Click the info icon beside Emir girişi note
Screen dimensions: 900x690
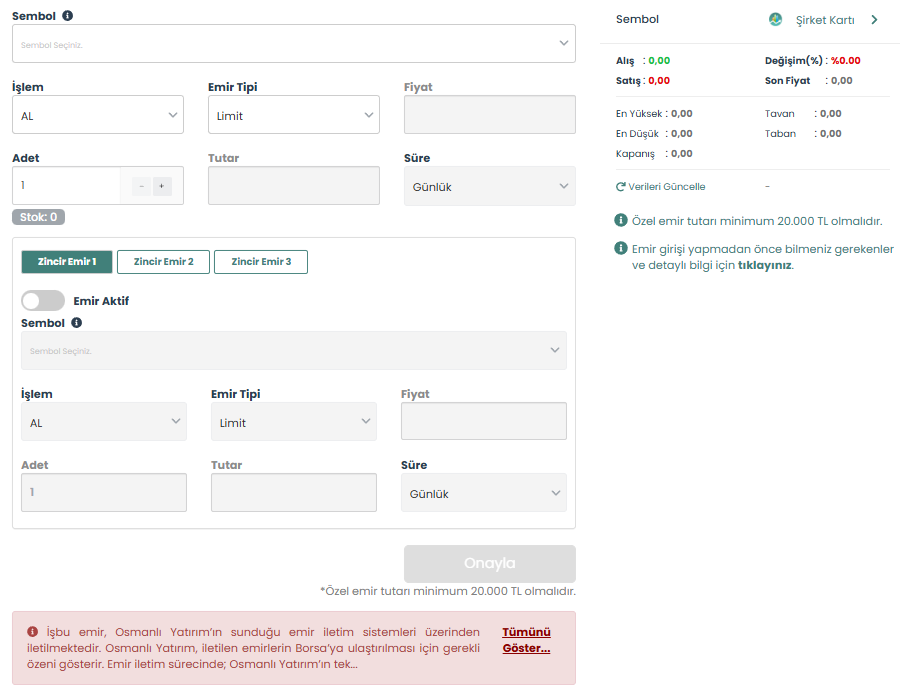(621, 249)
